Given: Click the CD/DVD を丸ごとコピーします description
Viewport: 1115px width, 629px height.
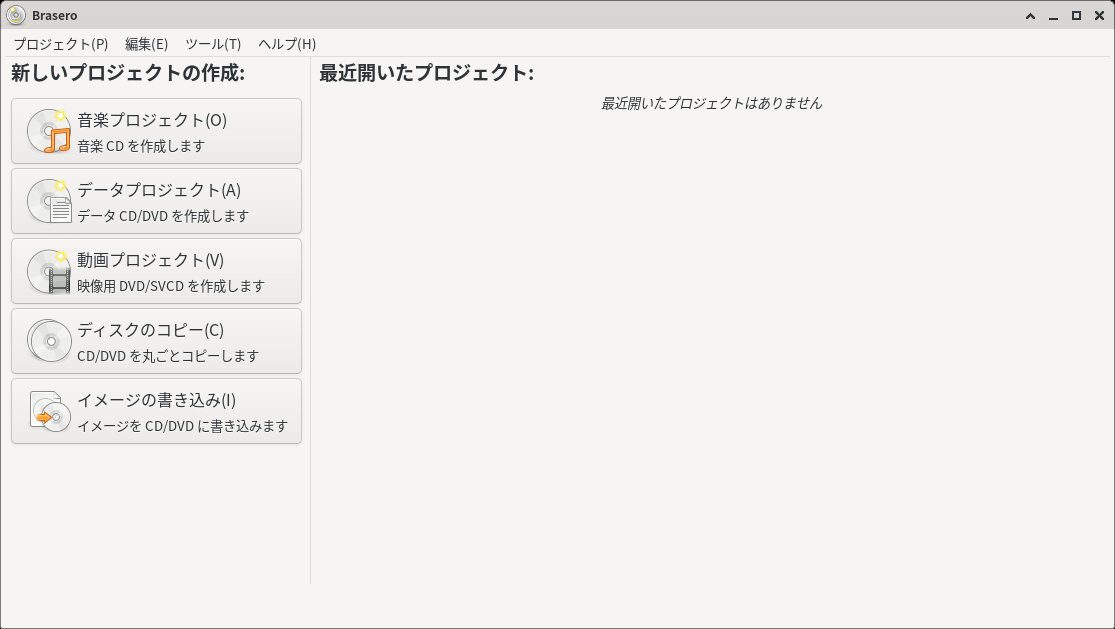Looking at the screenshot, I should (168, 356).
